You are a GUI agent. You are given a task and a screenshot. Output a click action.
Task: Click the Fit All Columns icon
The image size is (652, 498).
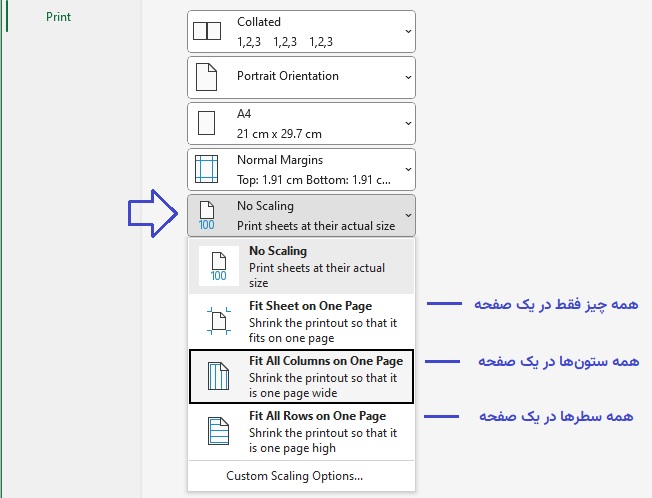(x=218, y=376)
